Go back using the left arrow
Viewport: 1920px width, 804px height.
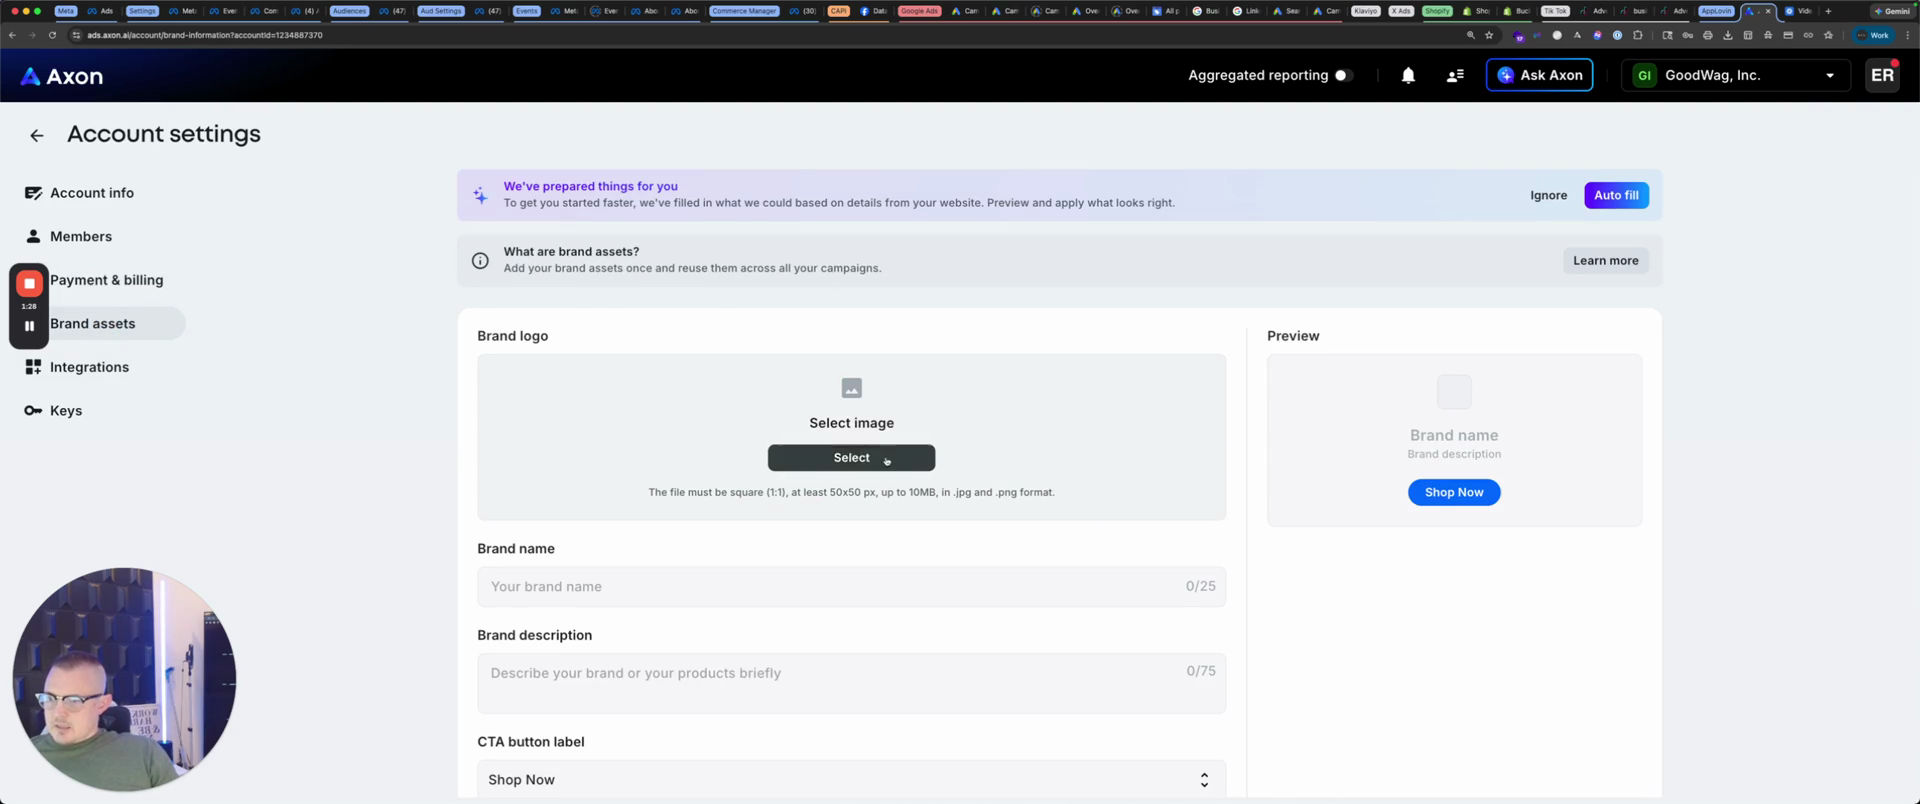click(37, 135)
